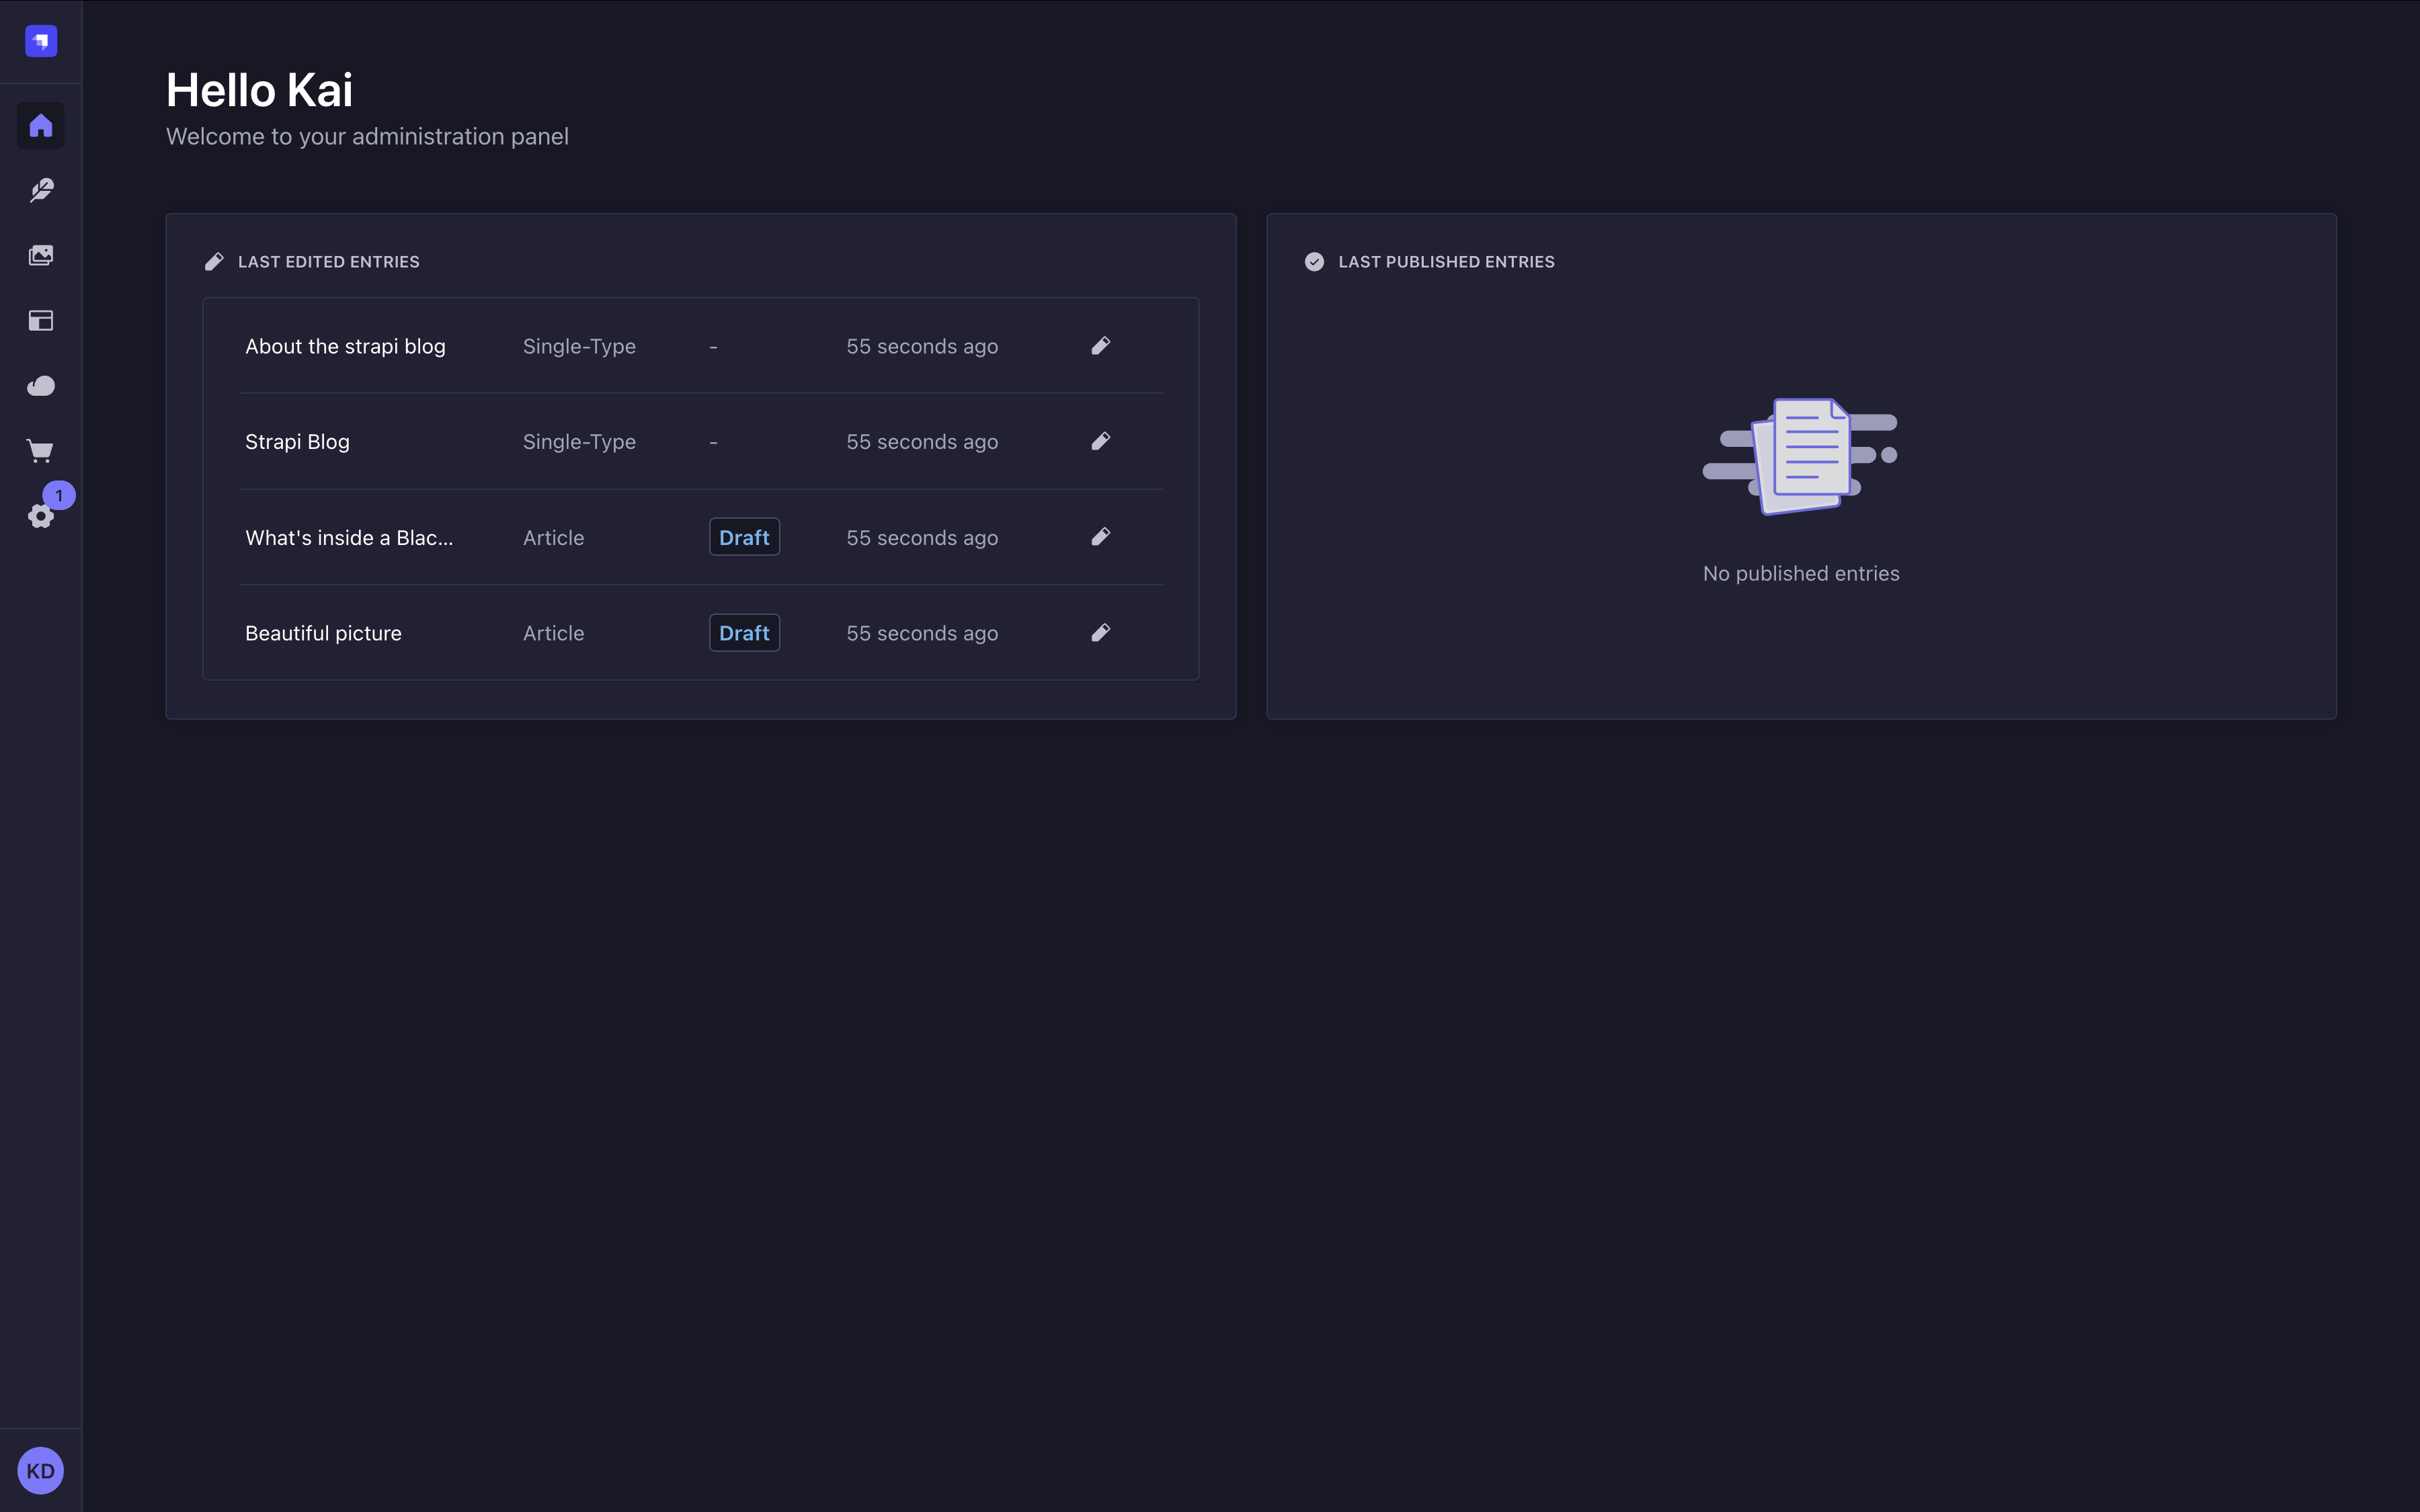
Task: Click the Hello Kai welcome heading
Action: pos(259,89)
